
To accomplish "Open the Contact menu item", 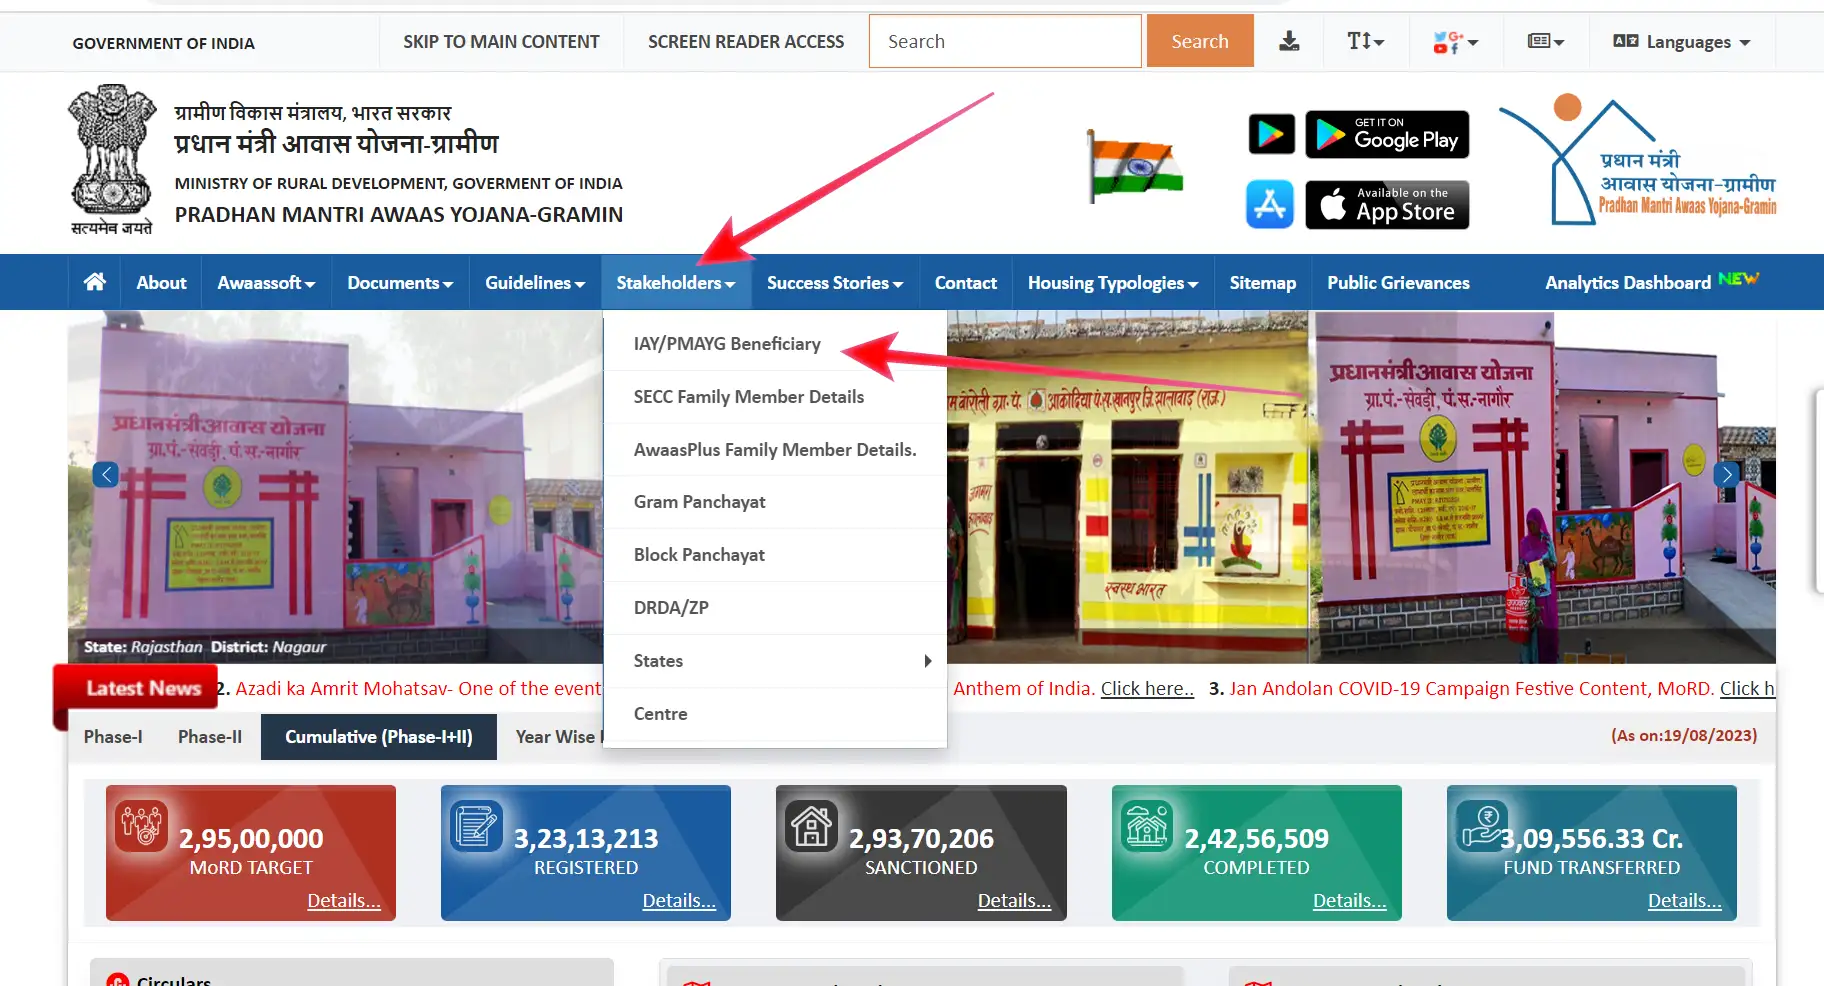I will pyautogui.click(x=965, y=282).
